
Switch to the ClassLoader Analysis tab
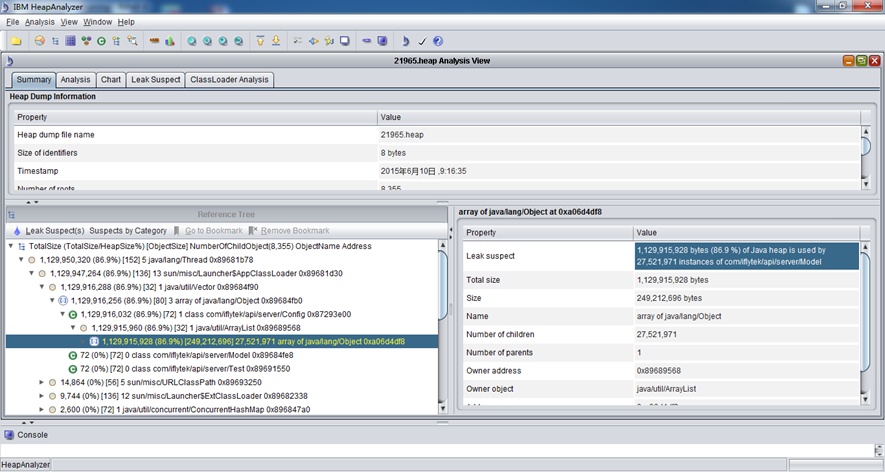(229, 80)
